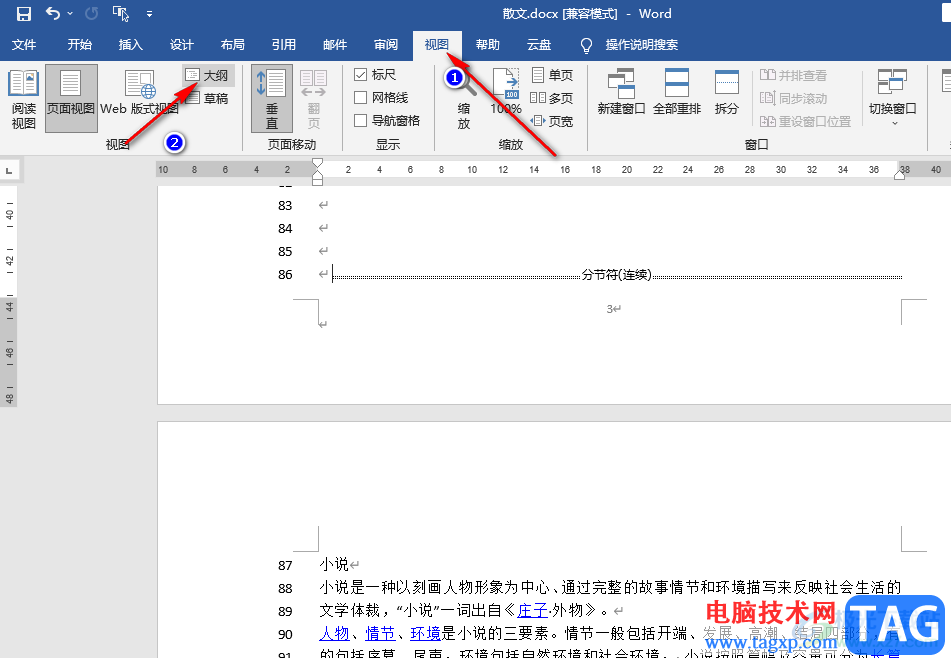Switch to the 邮件 ribbon tab
The height and width of the screenshot is (658, 951).
335,45
